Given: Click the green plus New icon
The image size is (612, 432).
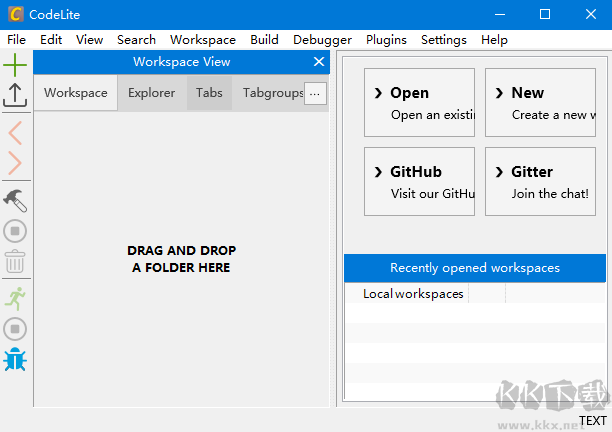Looking at the screenshot, I should (x=15, y=65).
